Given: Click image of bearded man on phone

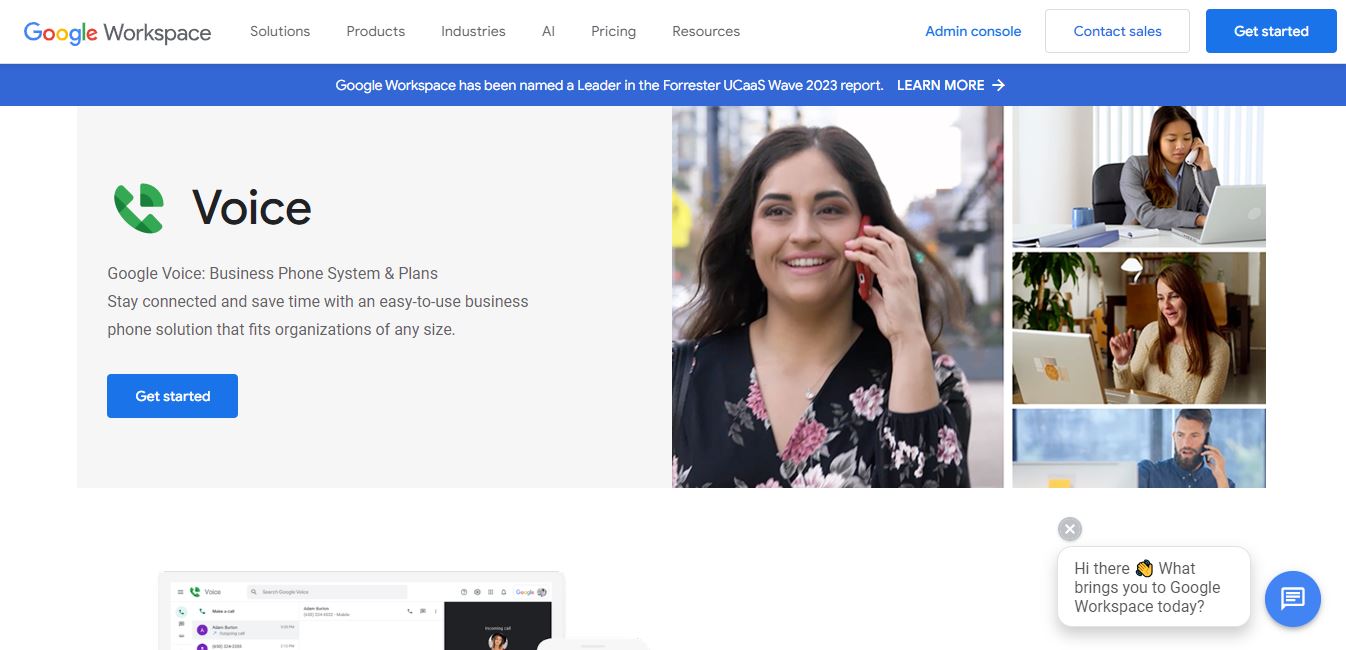Looking at the screenshot, I should (1139, 448).
